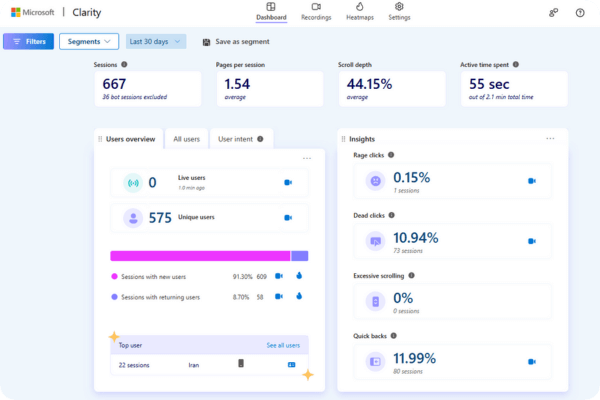Open the share project icon at top right
This screenshot has height=400, width=600.
pos(553,13)
